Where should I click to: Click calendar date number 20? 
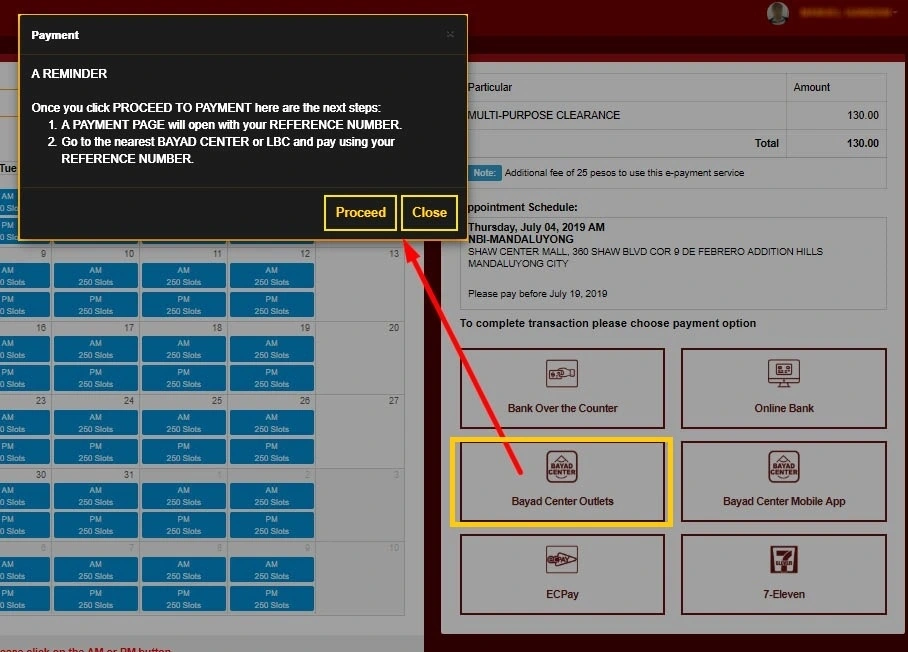[394, 328]
